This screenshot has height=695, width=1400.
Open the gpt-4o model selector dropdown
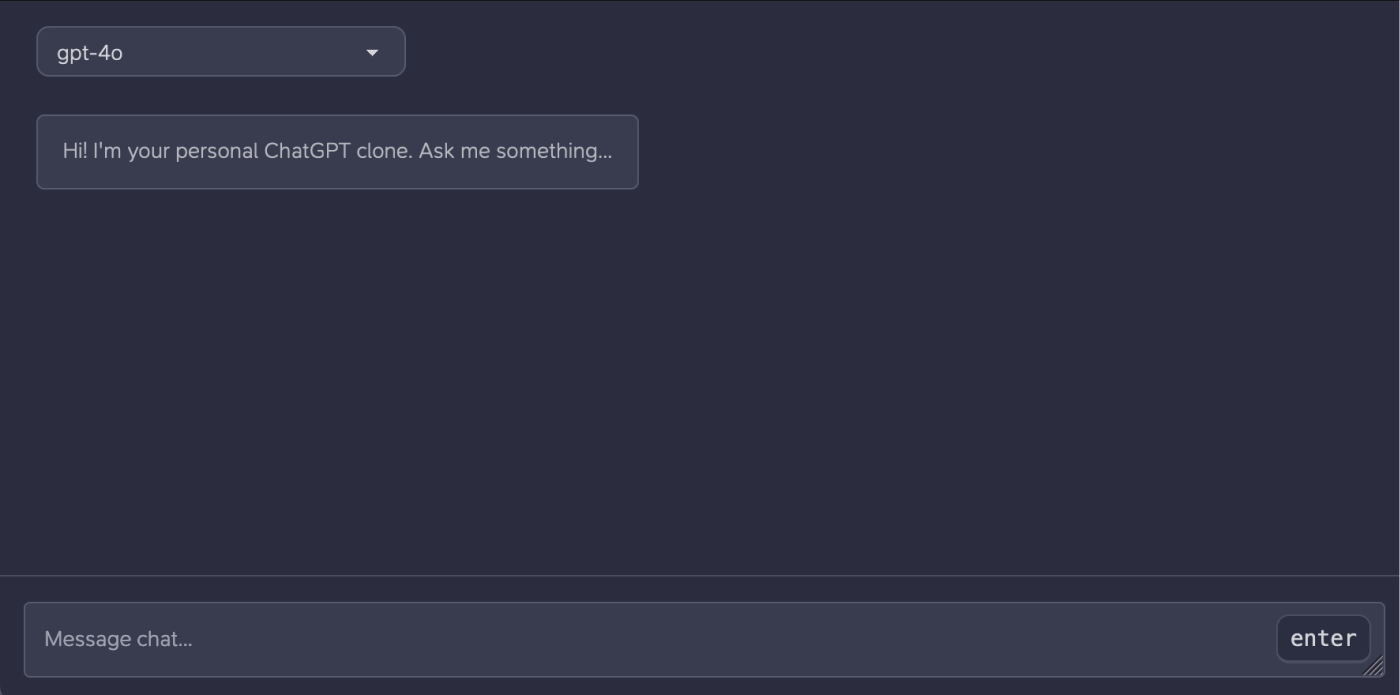220,51
